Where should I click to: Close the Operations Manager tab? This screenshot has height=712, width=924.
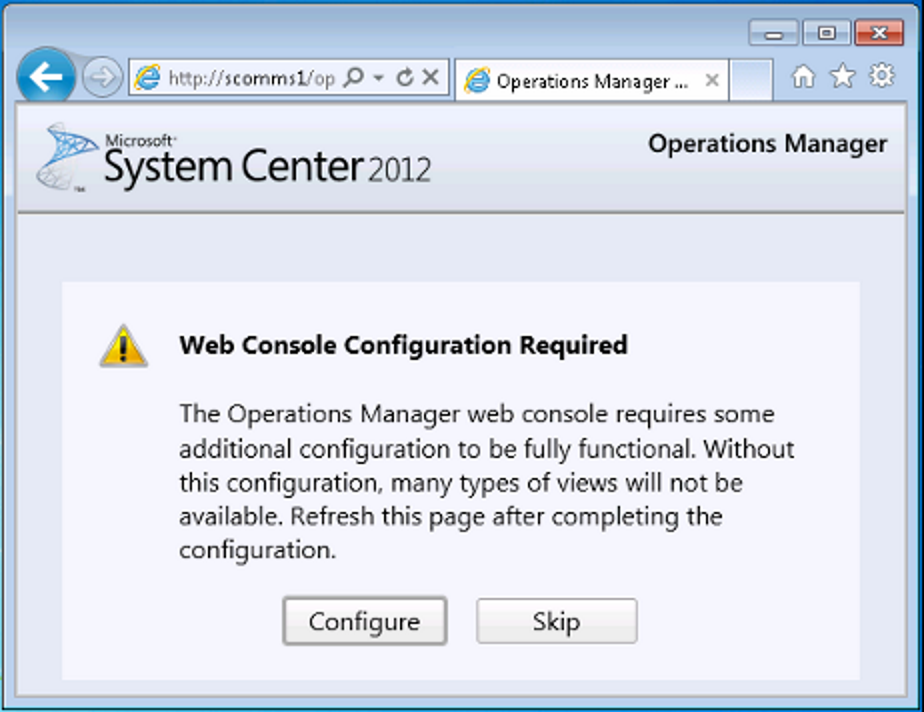tap(712, 80)
